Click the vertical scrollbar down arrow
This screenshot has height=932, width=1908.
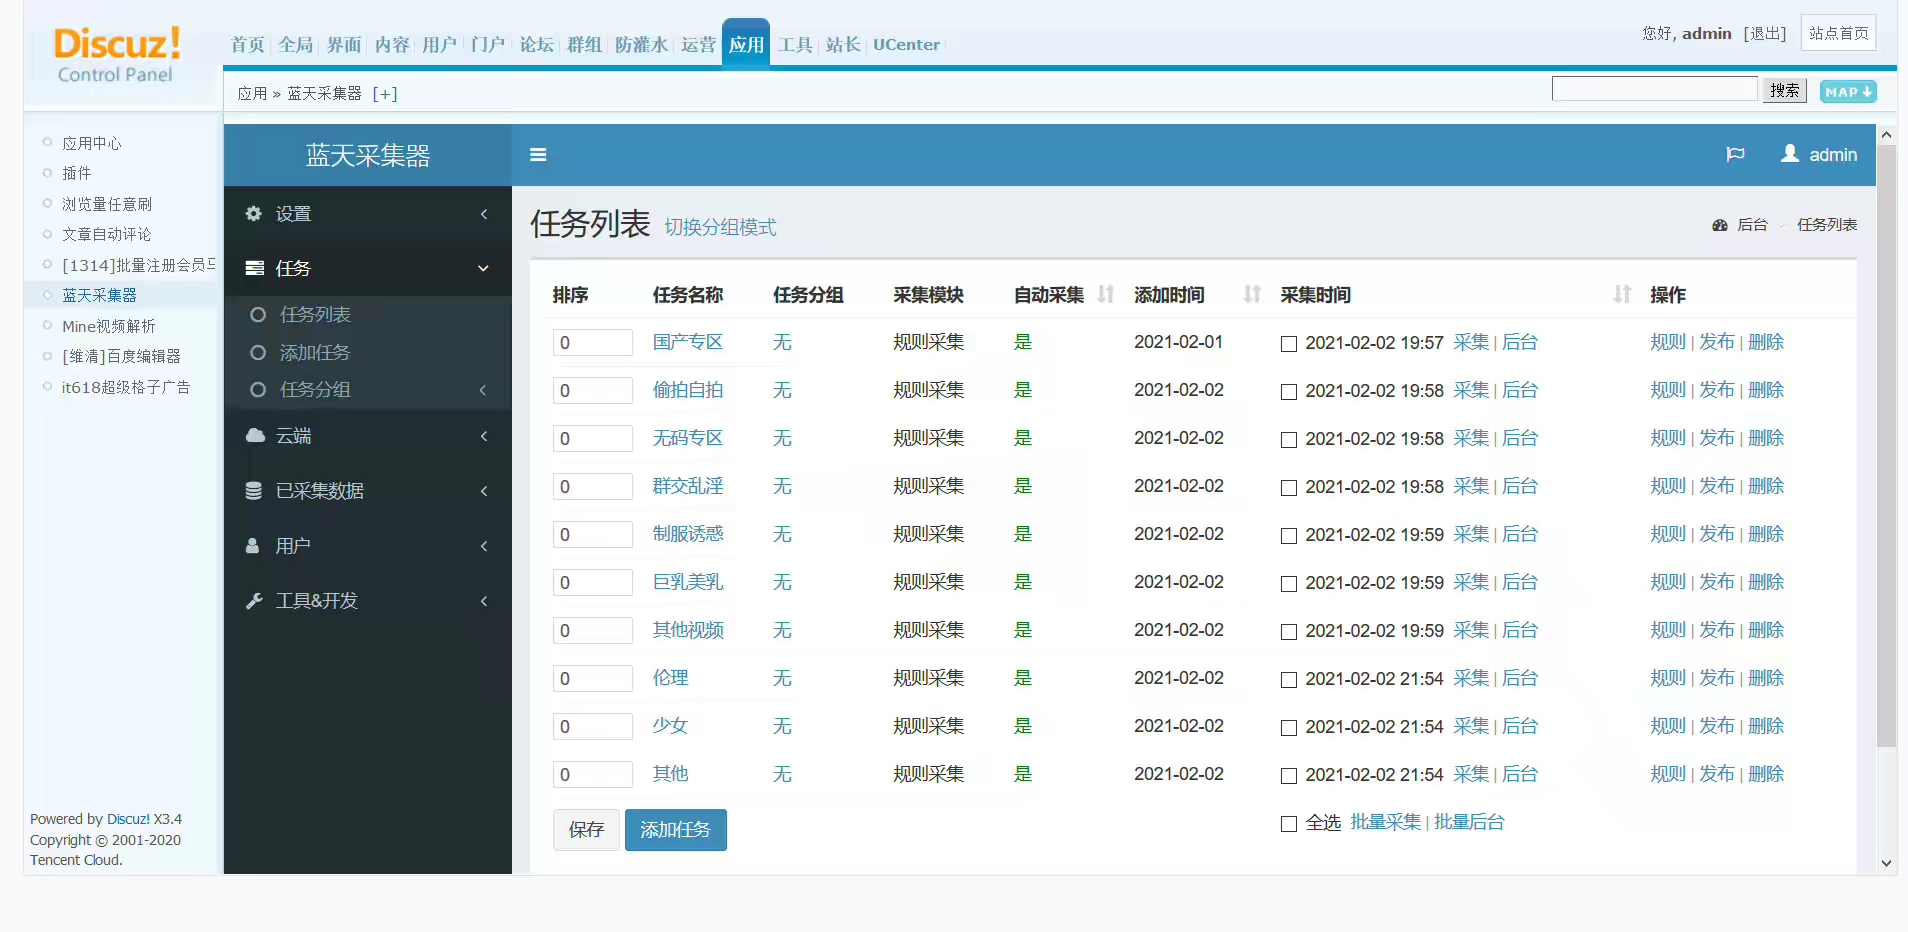pos(1886,863)
